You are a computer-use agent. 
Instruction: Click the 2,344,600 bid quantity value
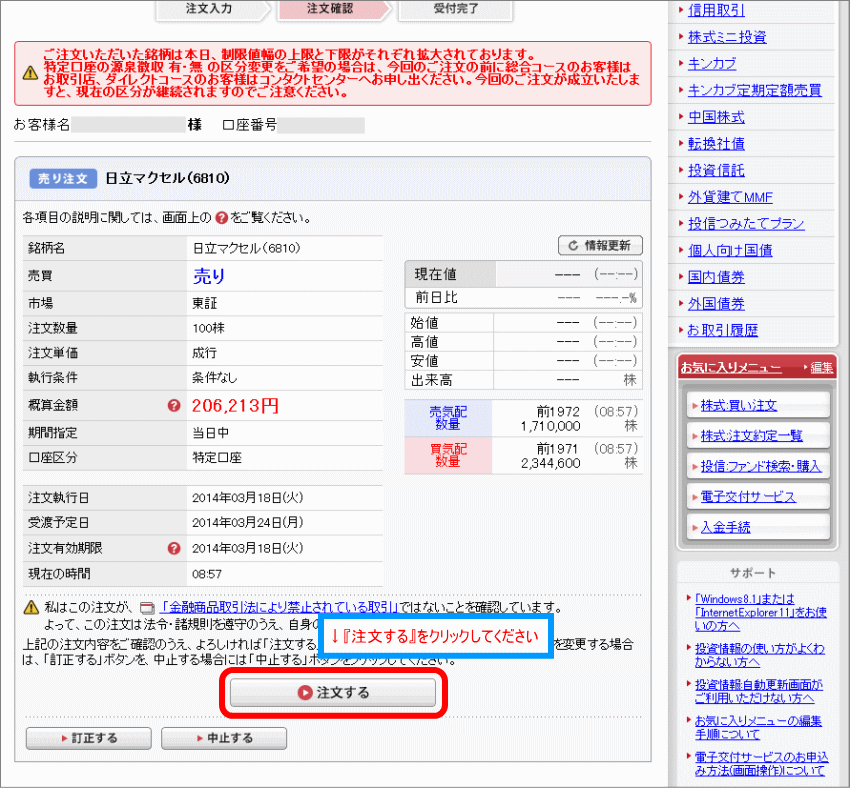[x=550, y=463]
